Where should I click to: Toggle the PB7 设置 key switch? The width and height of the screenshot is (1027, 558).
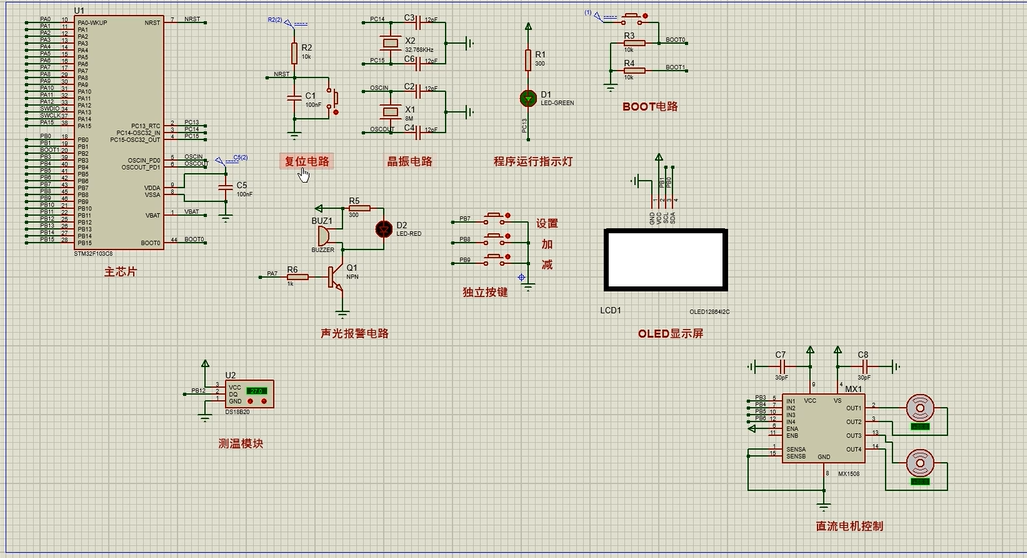(x=497, y=216)
